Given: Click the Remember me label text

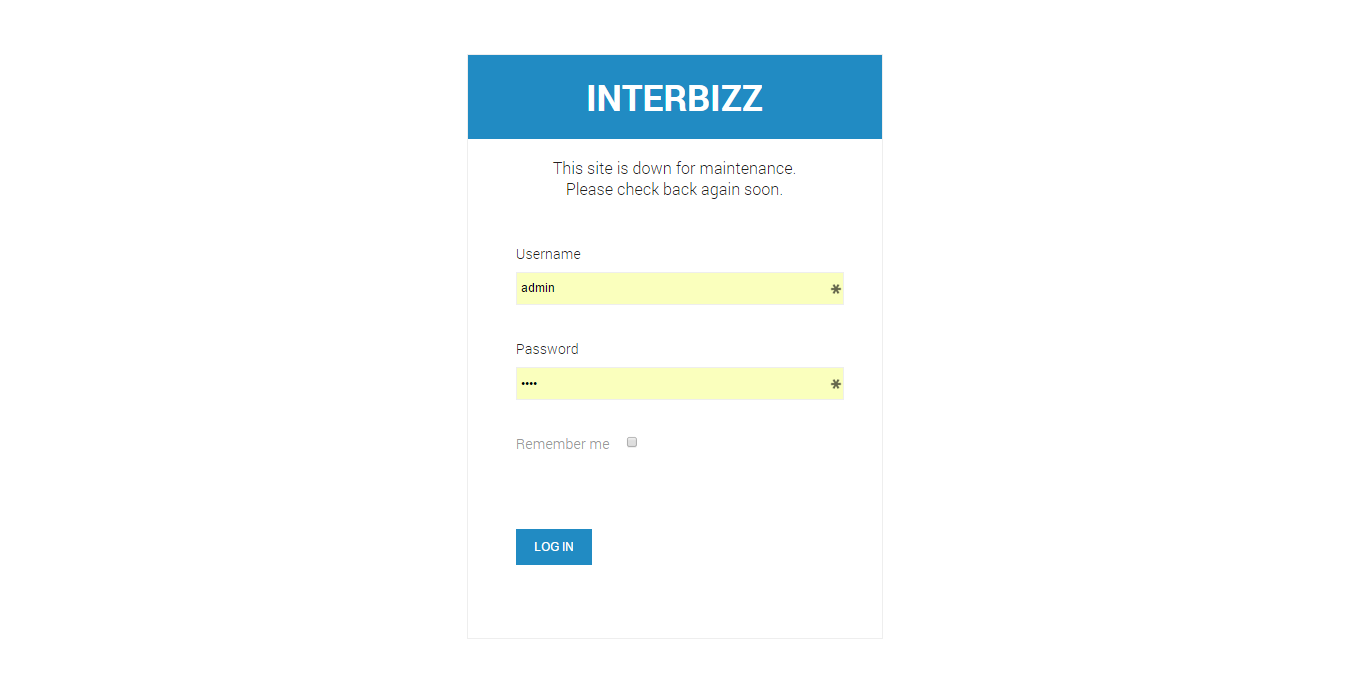Looking at the screenshot, I should point(562,444).
